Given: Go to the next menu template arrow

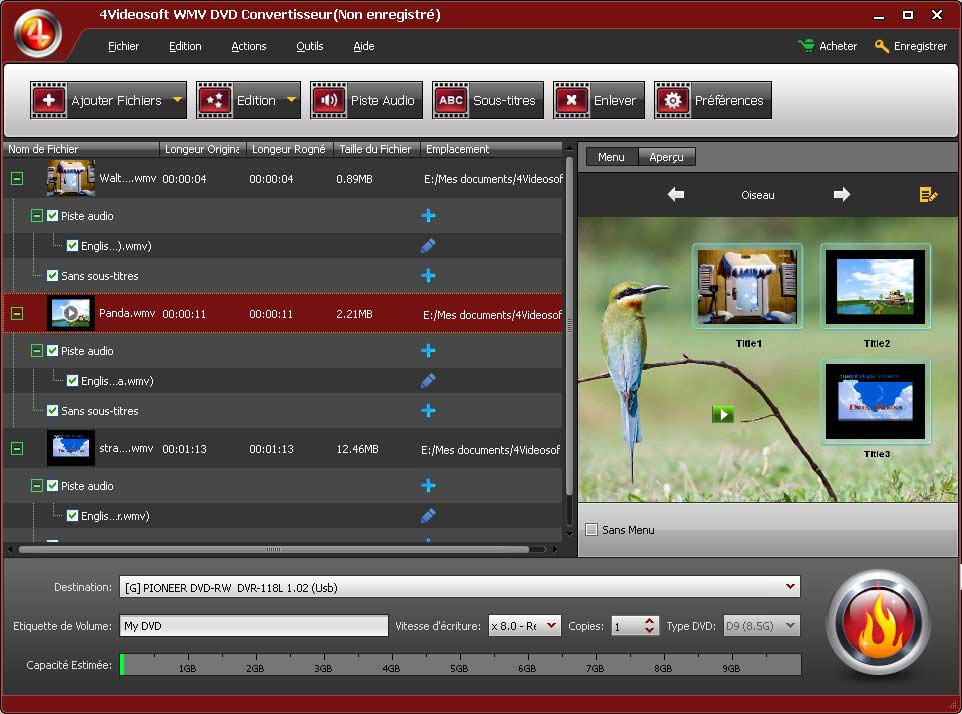Looking at the screenshot, I should [x=842, y=195].
